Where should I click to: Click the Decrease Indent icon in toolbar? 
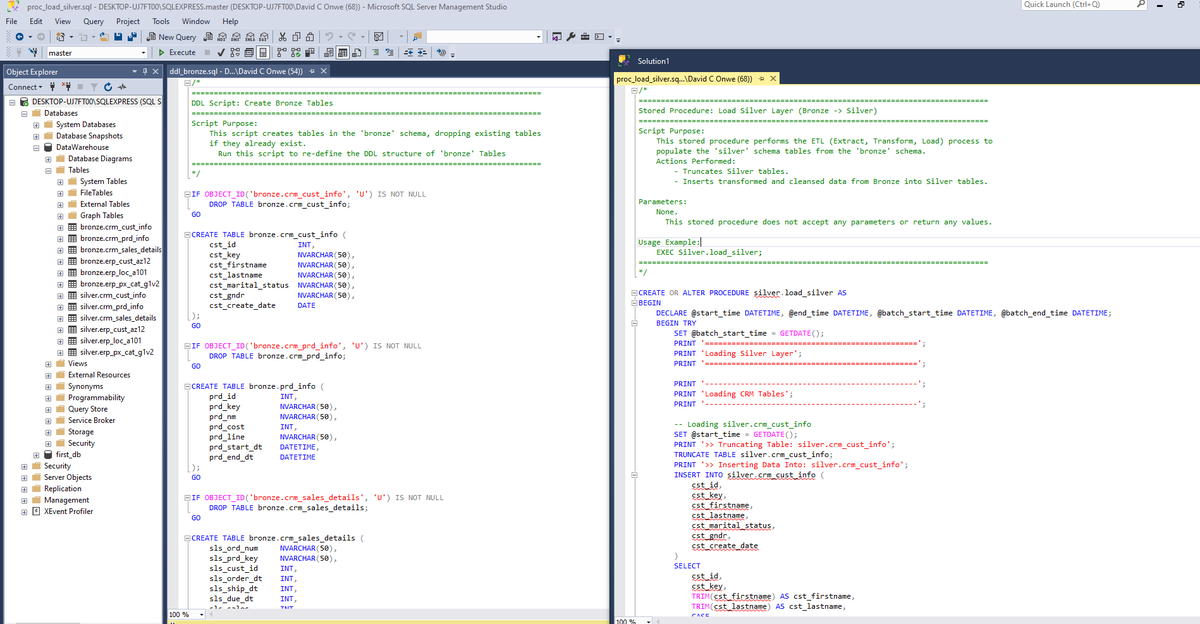click(x=409, y=52)
